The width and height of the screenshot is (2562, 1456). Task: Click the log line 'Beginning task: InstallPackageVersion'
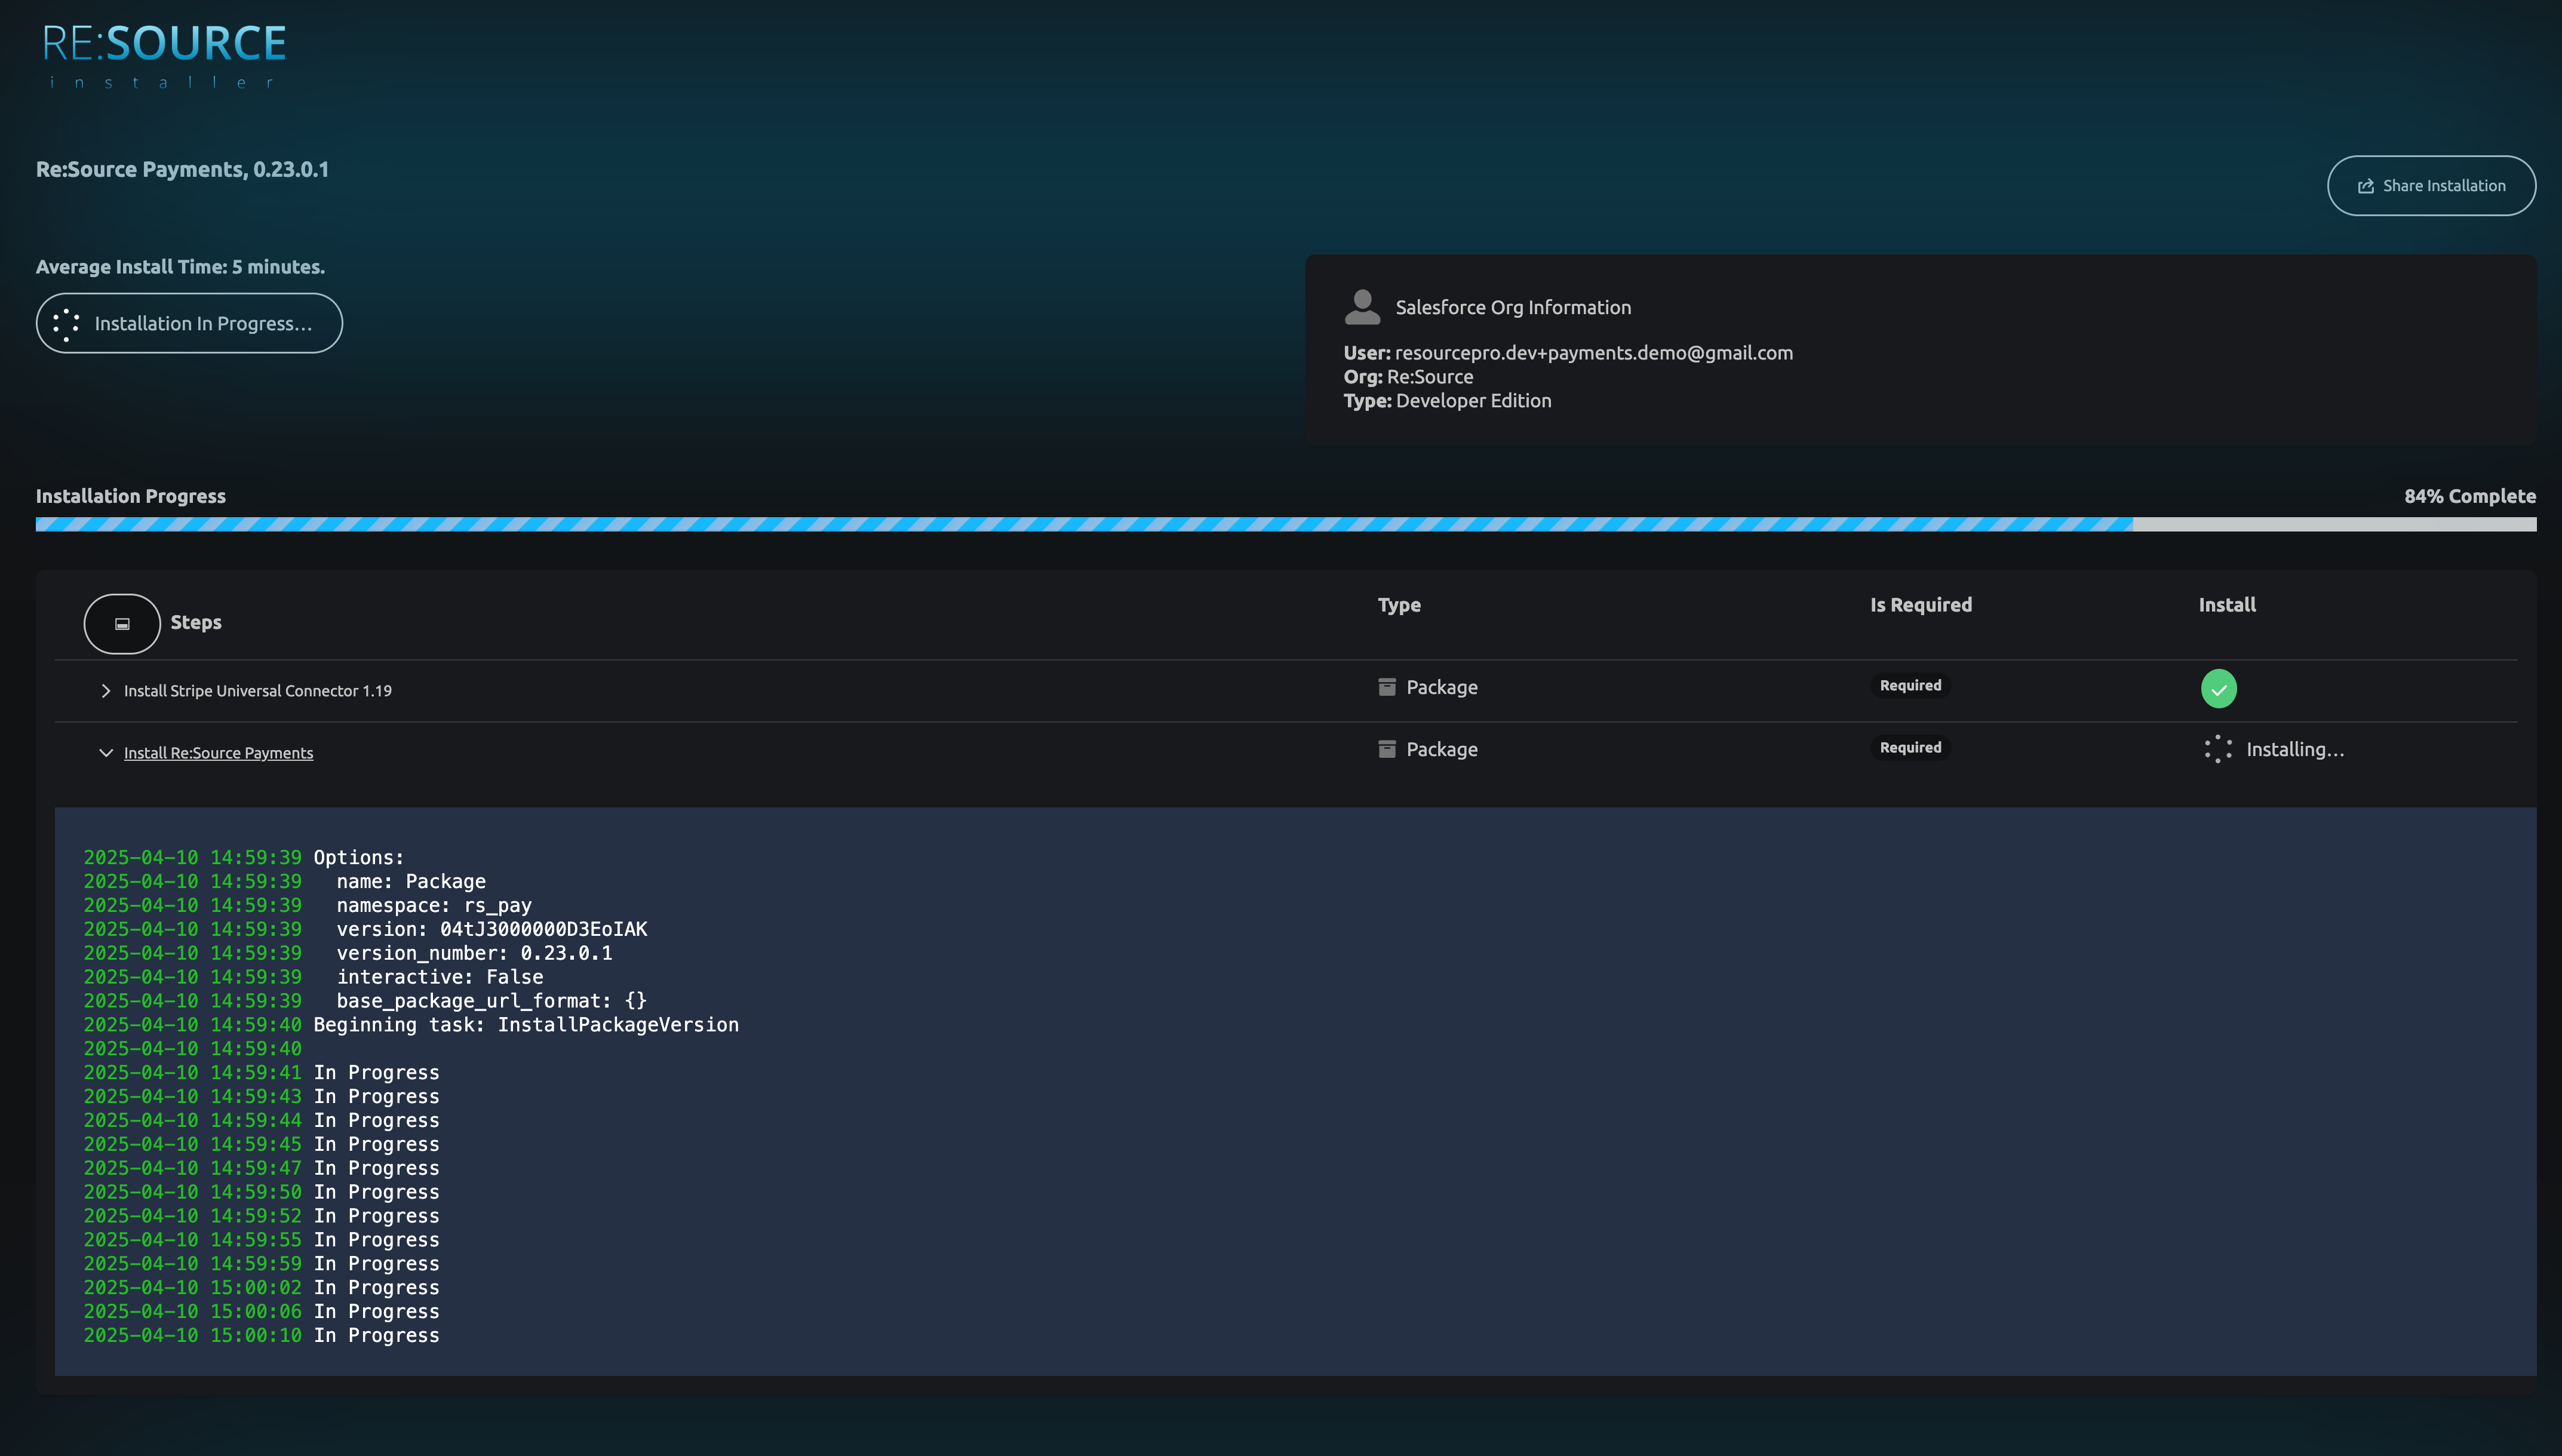[x=411, y=1025]
